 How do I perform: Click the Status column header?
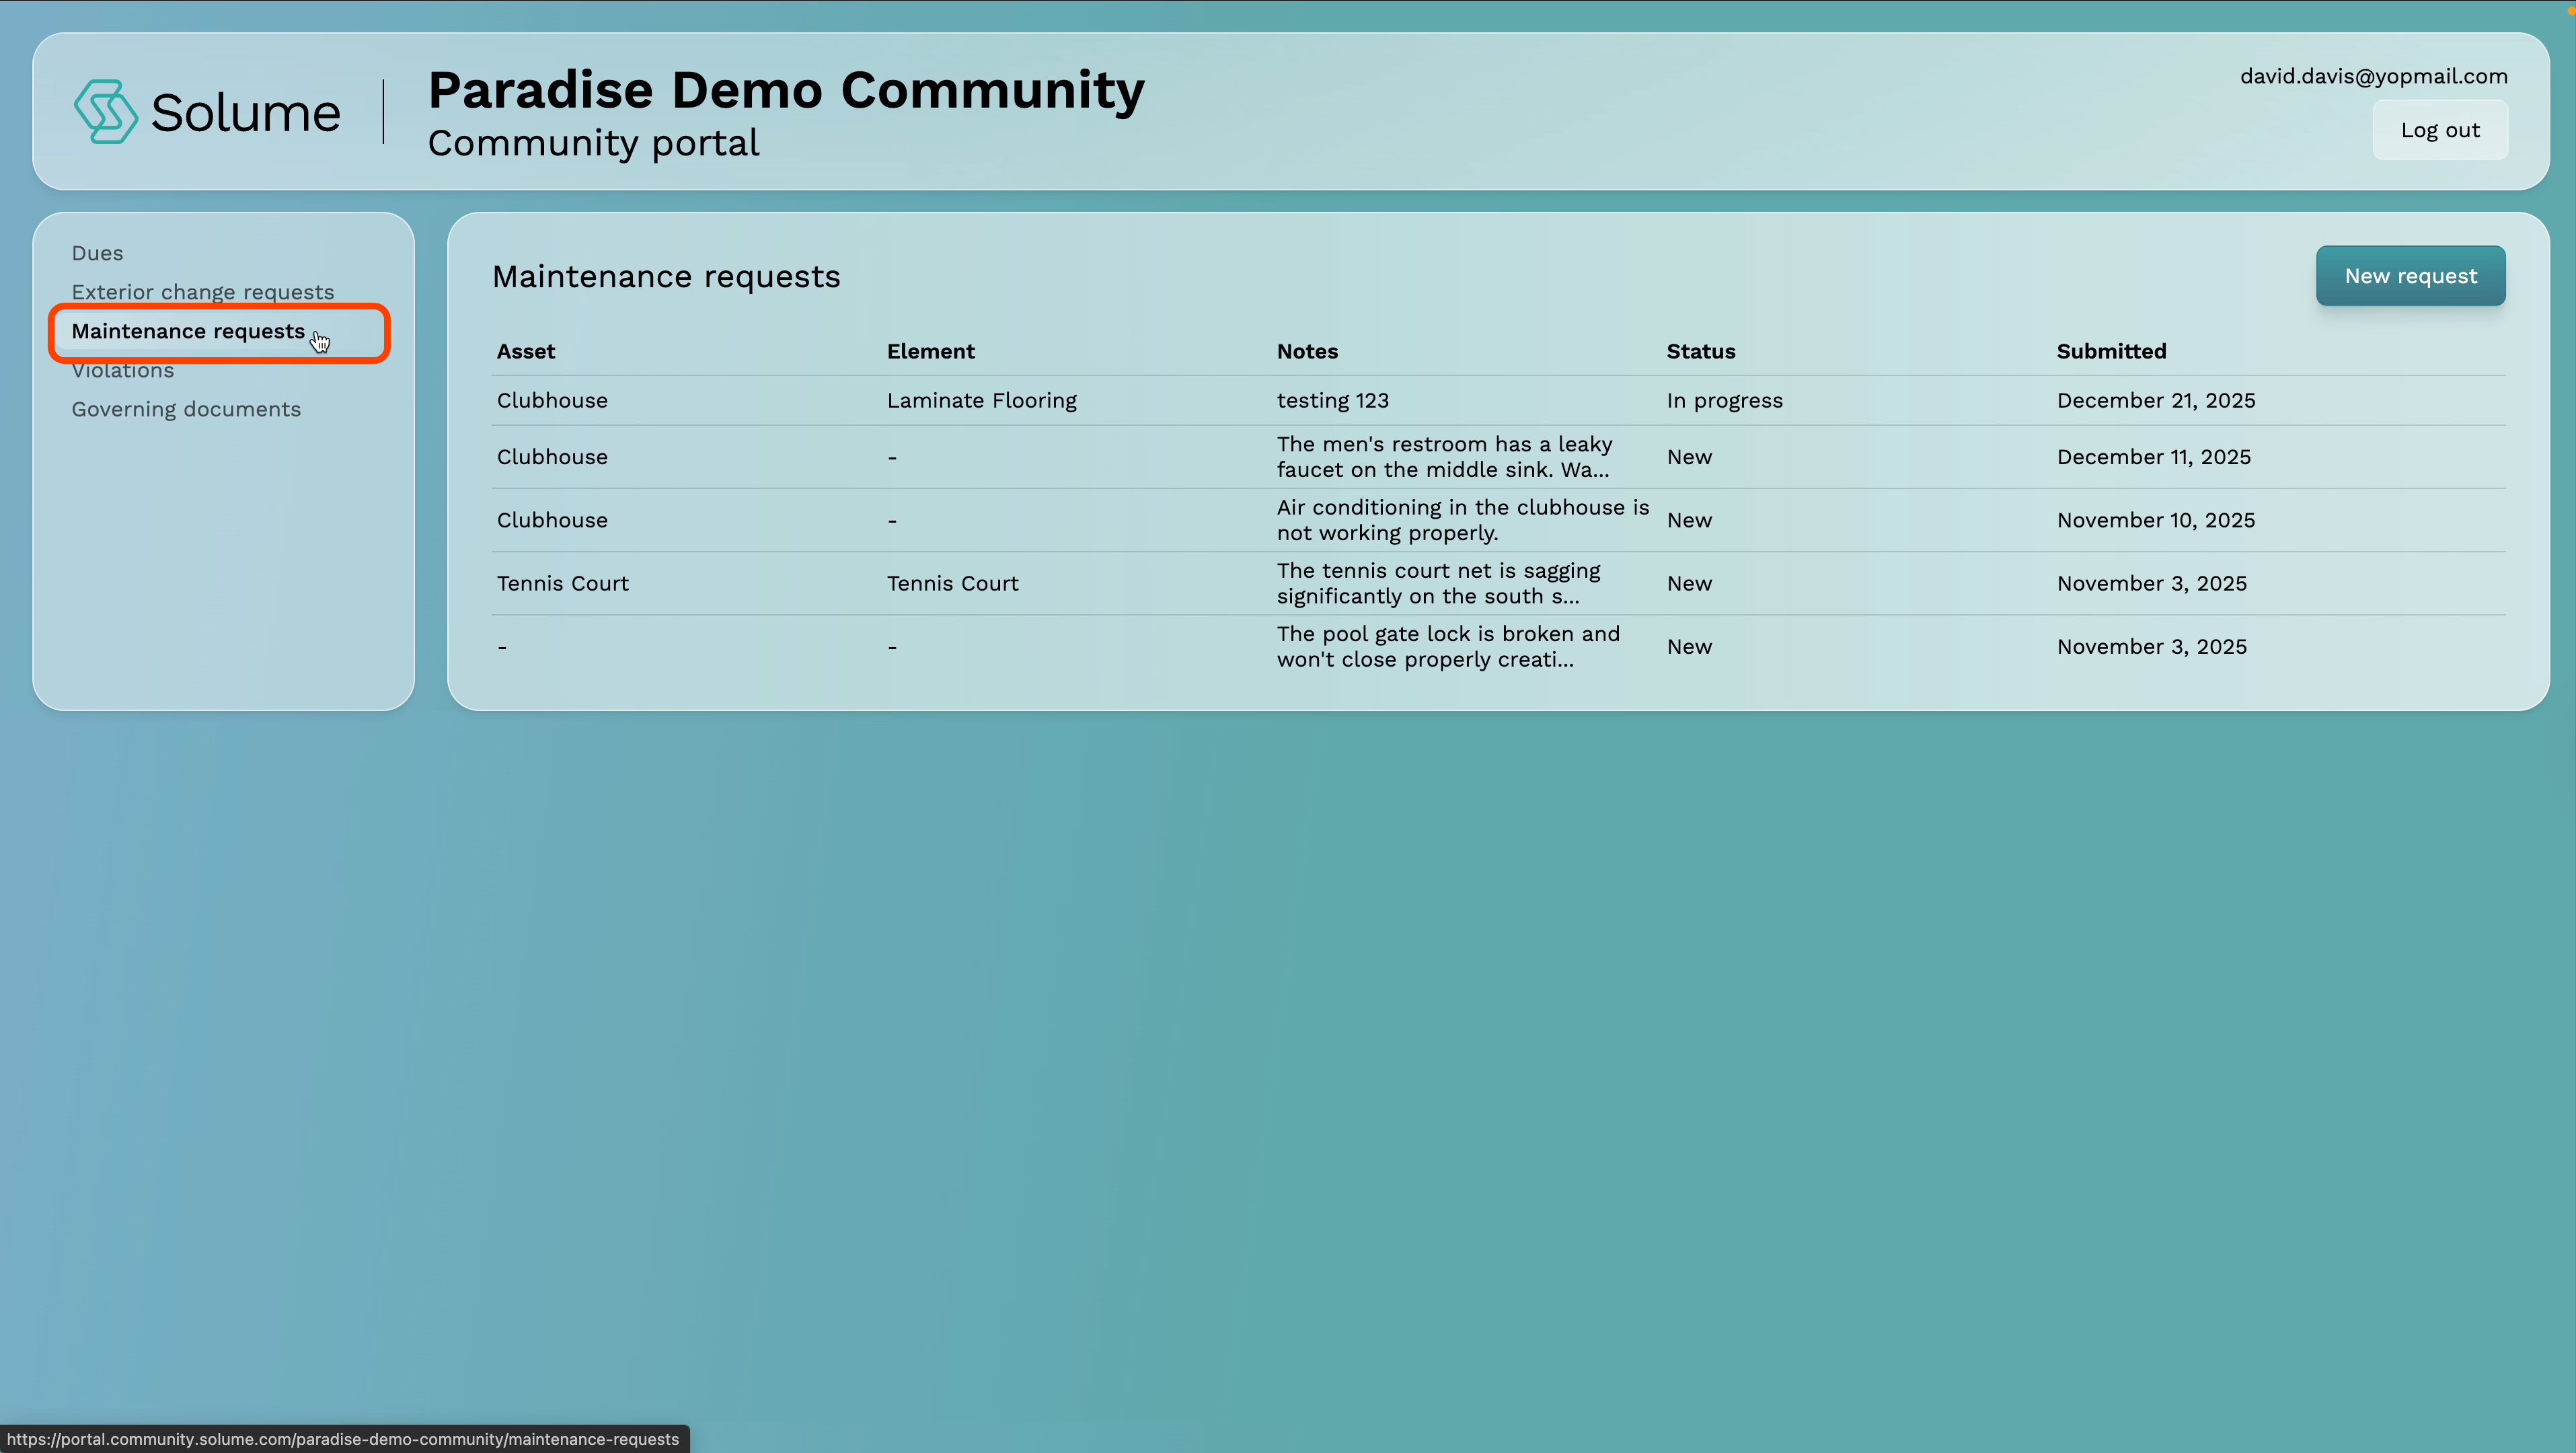click(x=1700, y=351)
